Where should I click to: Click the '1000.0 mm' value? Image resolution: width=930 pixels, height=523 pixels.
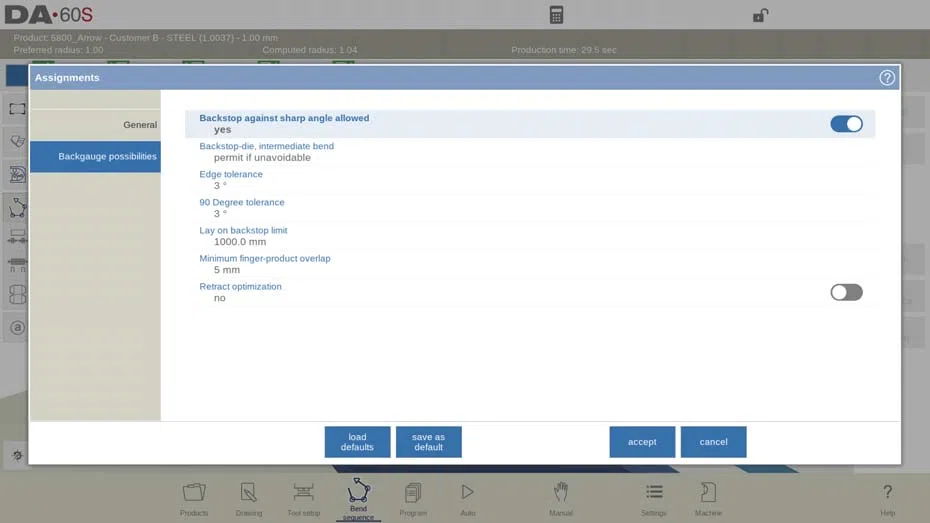click(x=240, y=242)
